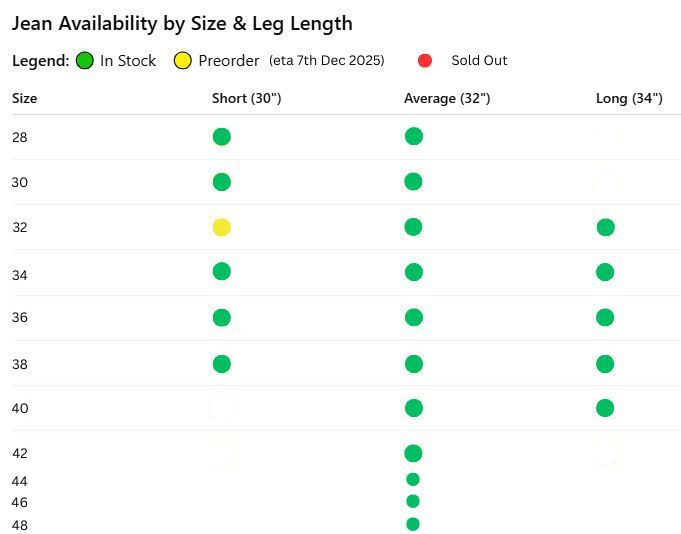Choose size 32 Long in-stock dot
Image resolution: width=681 pixels, height=534 pixels.
[605, 227]
